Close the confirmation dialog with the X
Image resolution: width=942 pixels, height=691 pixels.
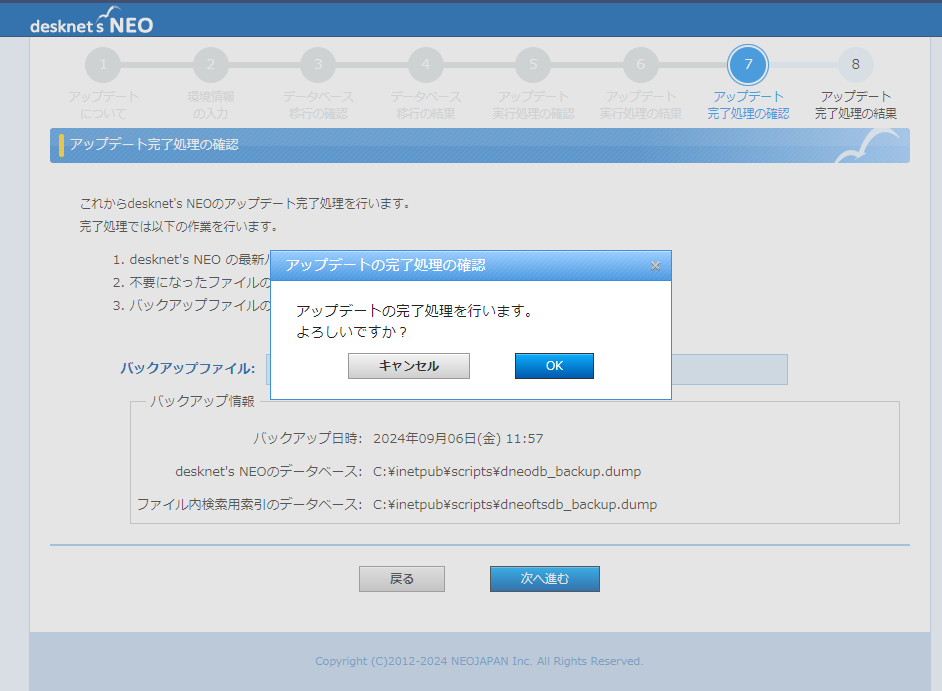pos(655,266)
